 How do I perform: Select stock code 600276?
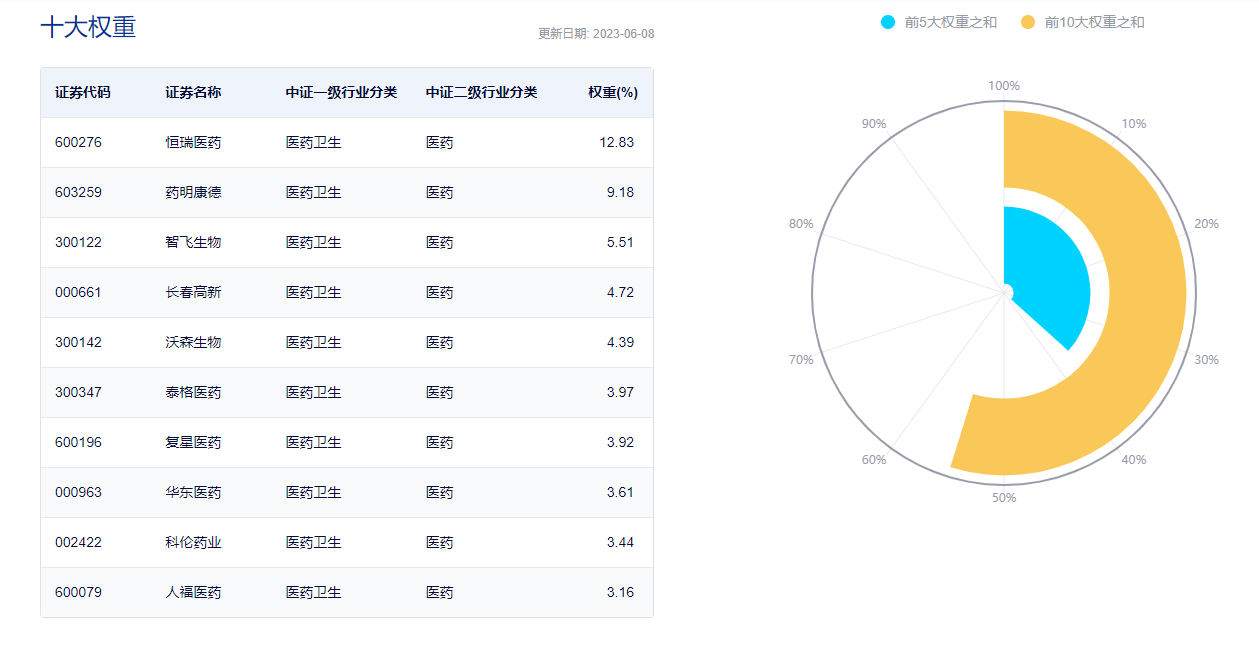tap(78, 143)
